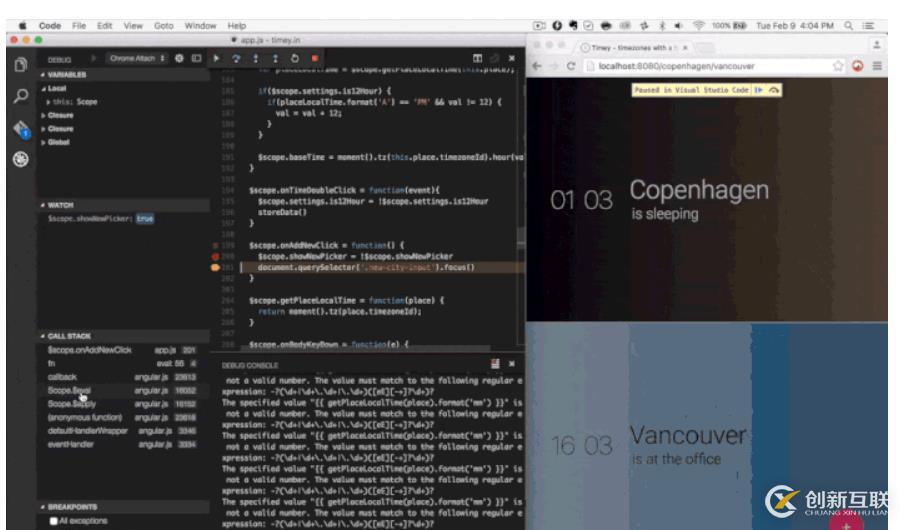Collapse the Local scope
The width and height of the screenshot is (900, 530).
coord(54,88)
